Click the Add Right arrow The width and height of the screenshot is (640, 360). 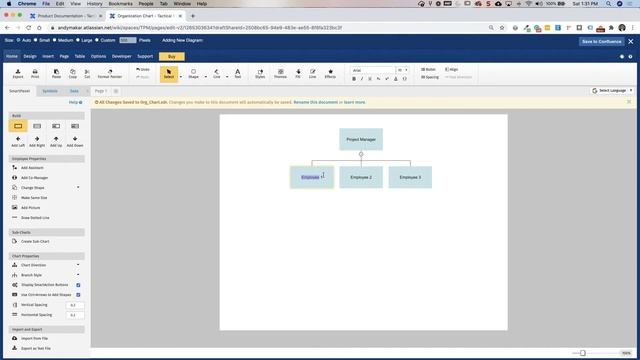37,141
